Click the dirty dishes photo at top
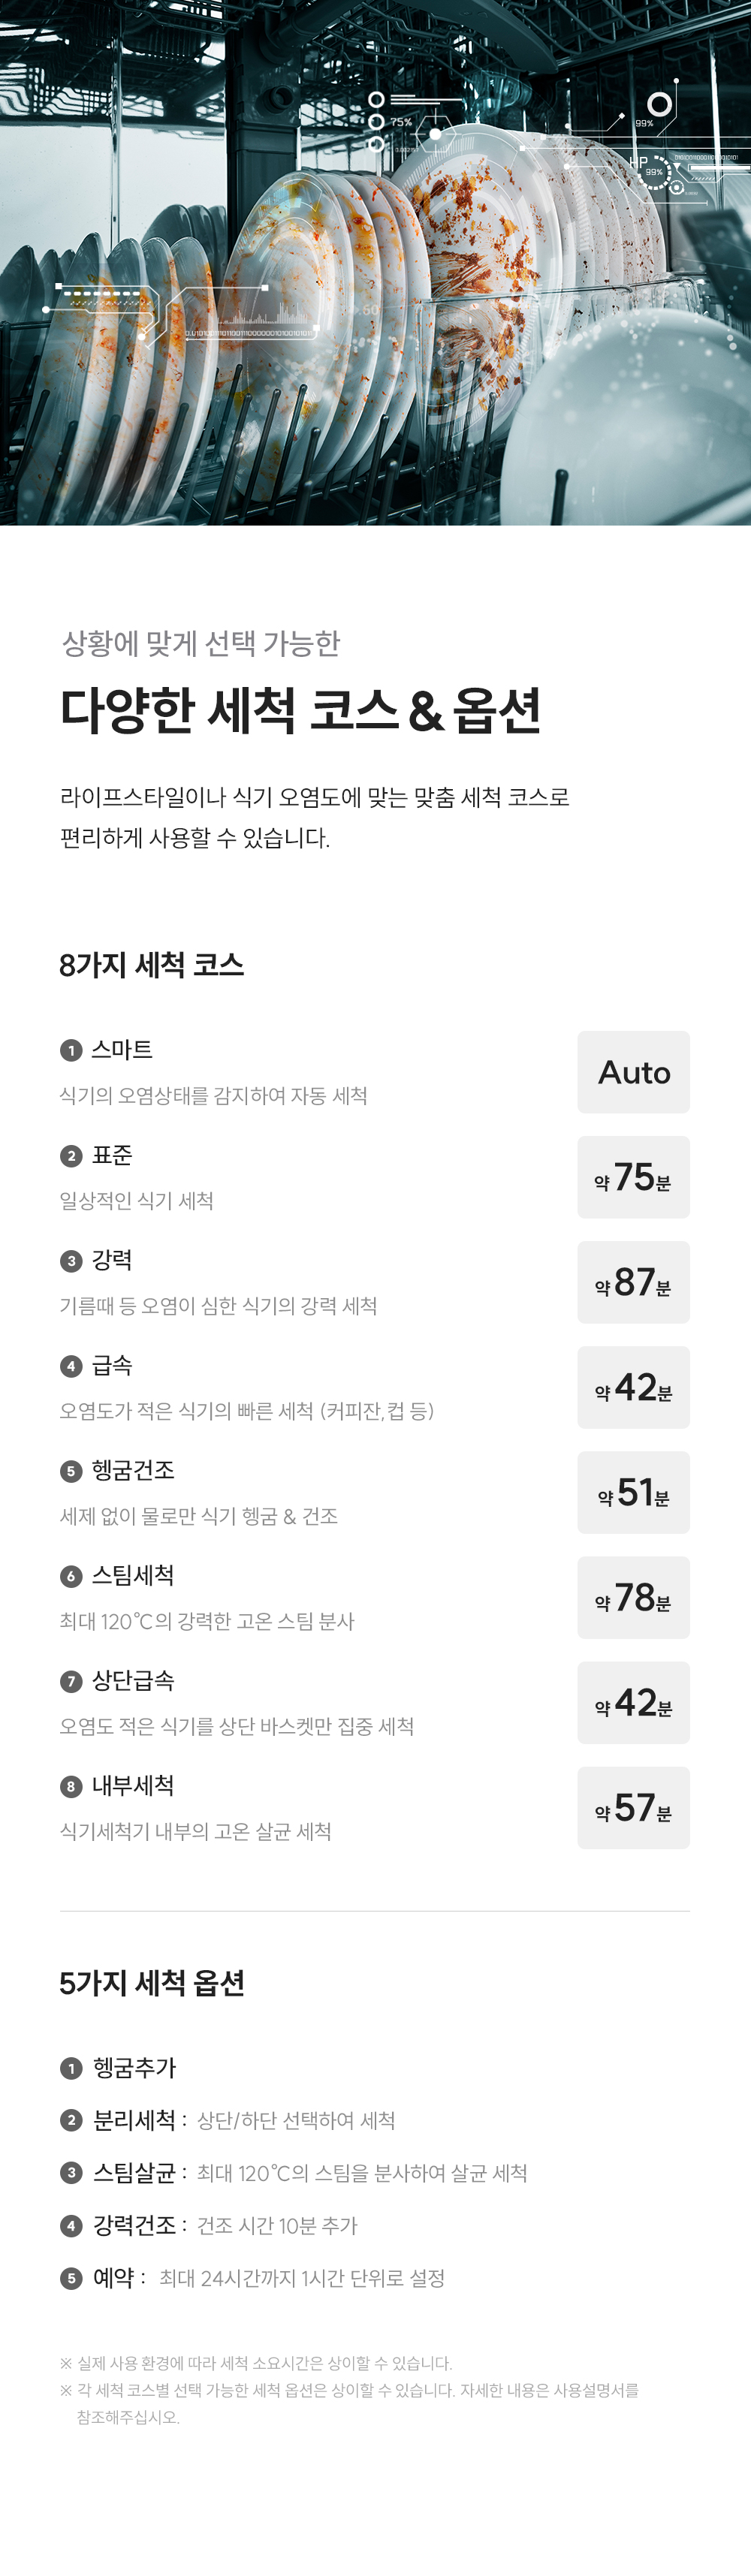Image resolution: width=751 pixels, height=2576 pixels. click(375, 262)
